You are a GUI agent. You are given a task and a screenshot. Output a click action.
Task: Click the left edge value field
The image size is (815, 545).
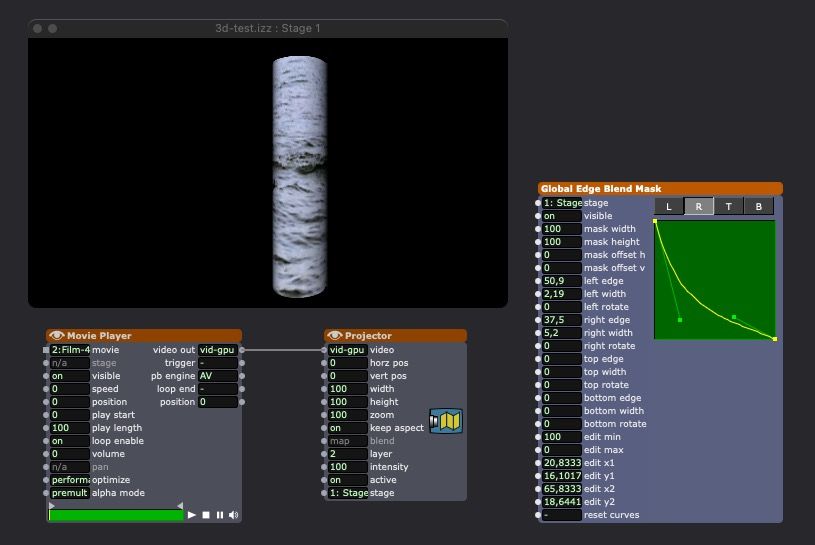(x=561, y=281)
